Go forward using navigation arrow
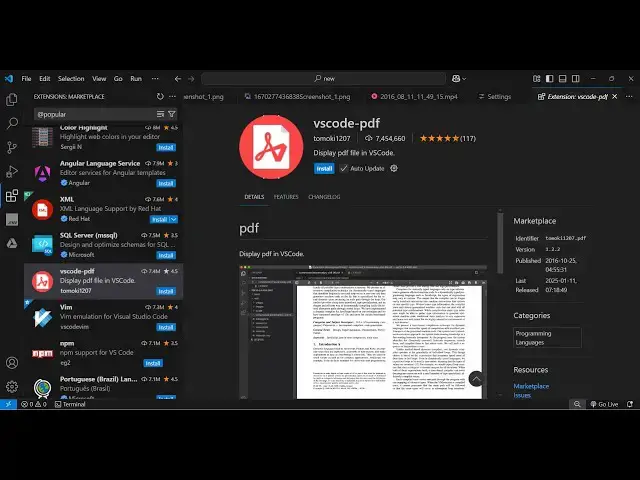This screenshot has height=480, width=640. 191,79
